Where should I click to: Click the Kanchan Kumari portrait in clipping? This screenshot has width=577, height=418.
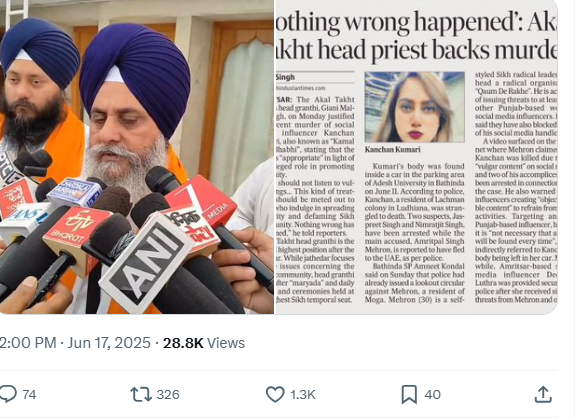[x=415, y=107]
